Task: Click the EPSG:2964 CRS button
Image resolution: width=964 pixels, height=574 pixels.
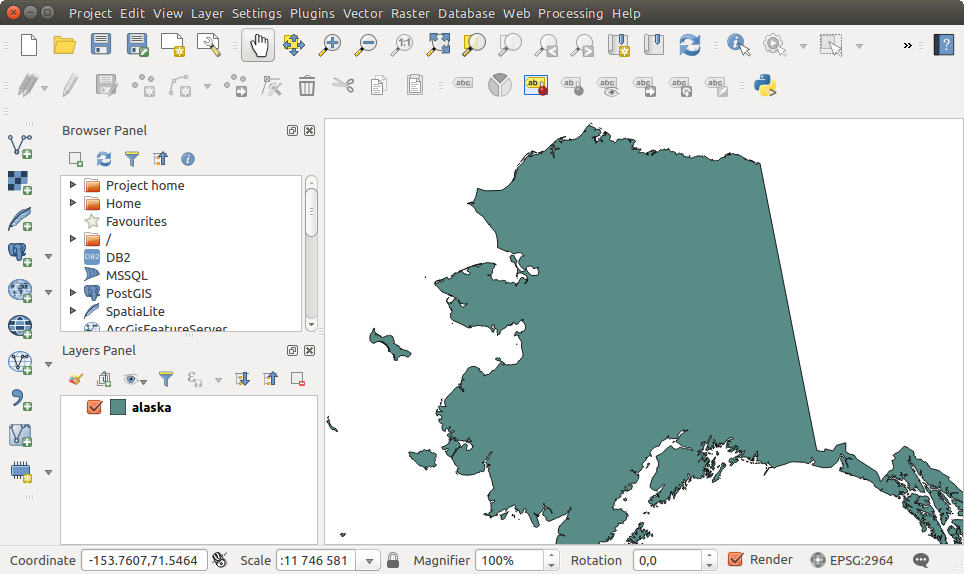Action: [x=852, y=560]
